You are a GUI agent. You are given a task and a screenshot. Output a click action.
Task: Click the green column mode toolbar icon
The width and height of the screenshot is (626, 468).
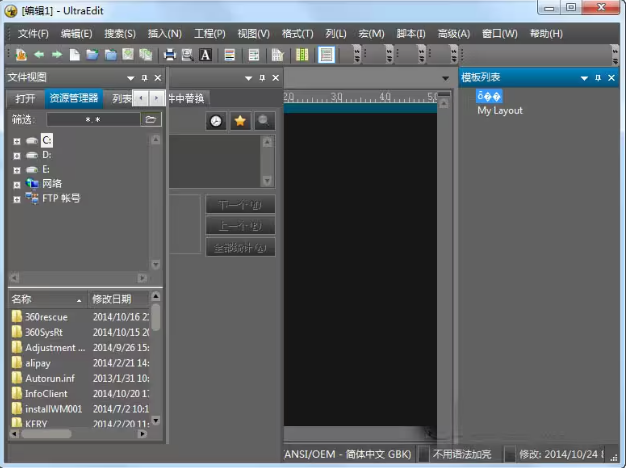pyautogui.click(x=302, y=55)
